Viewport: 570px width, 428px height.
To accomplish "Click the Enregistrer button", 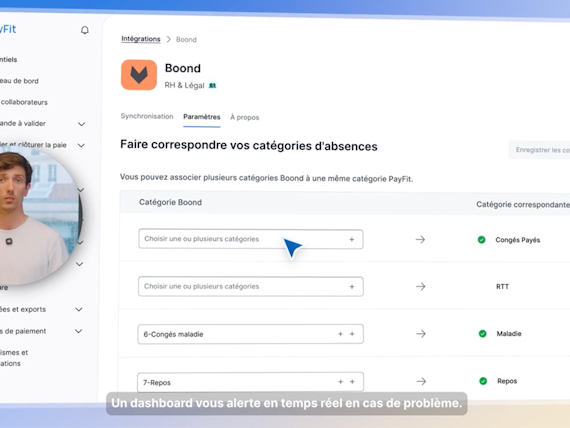I will coord(539,150).
